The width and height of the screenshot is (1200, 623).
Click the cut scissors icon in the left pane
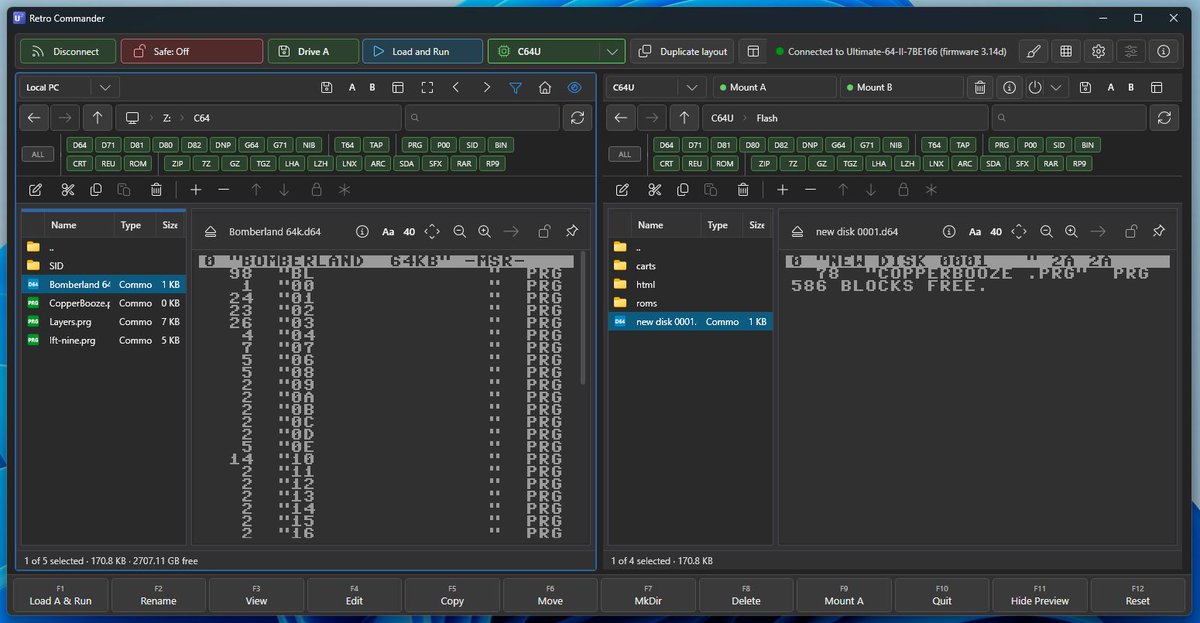pyautogui.click(x=67, y=189)
